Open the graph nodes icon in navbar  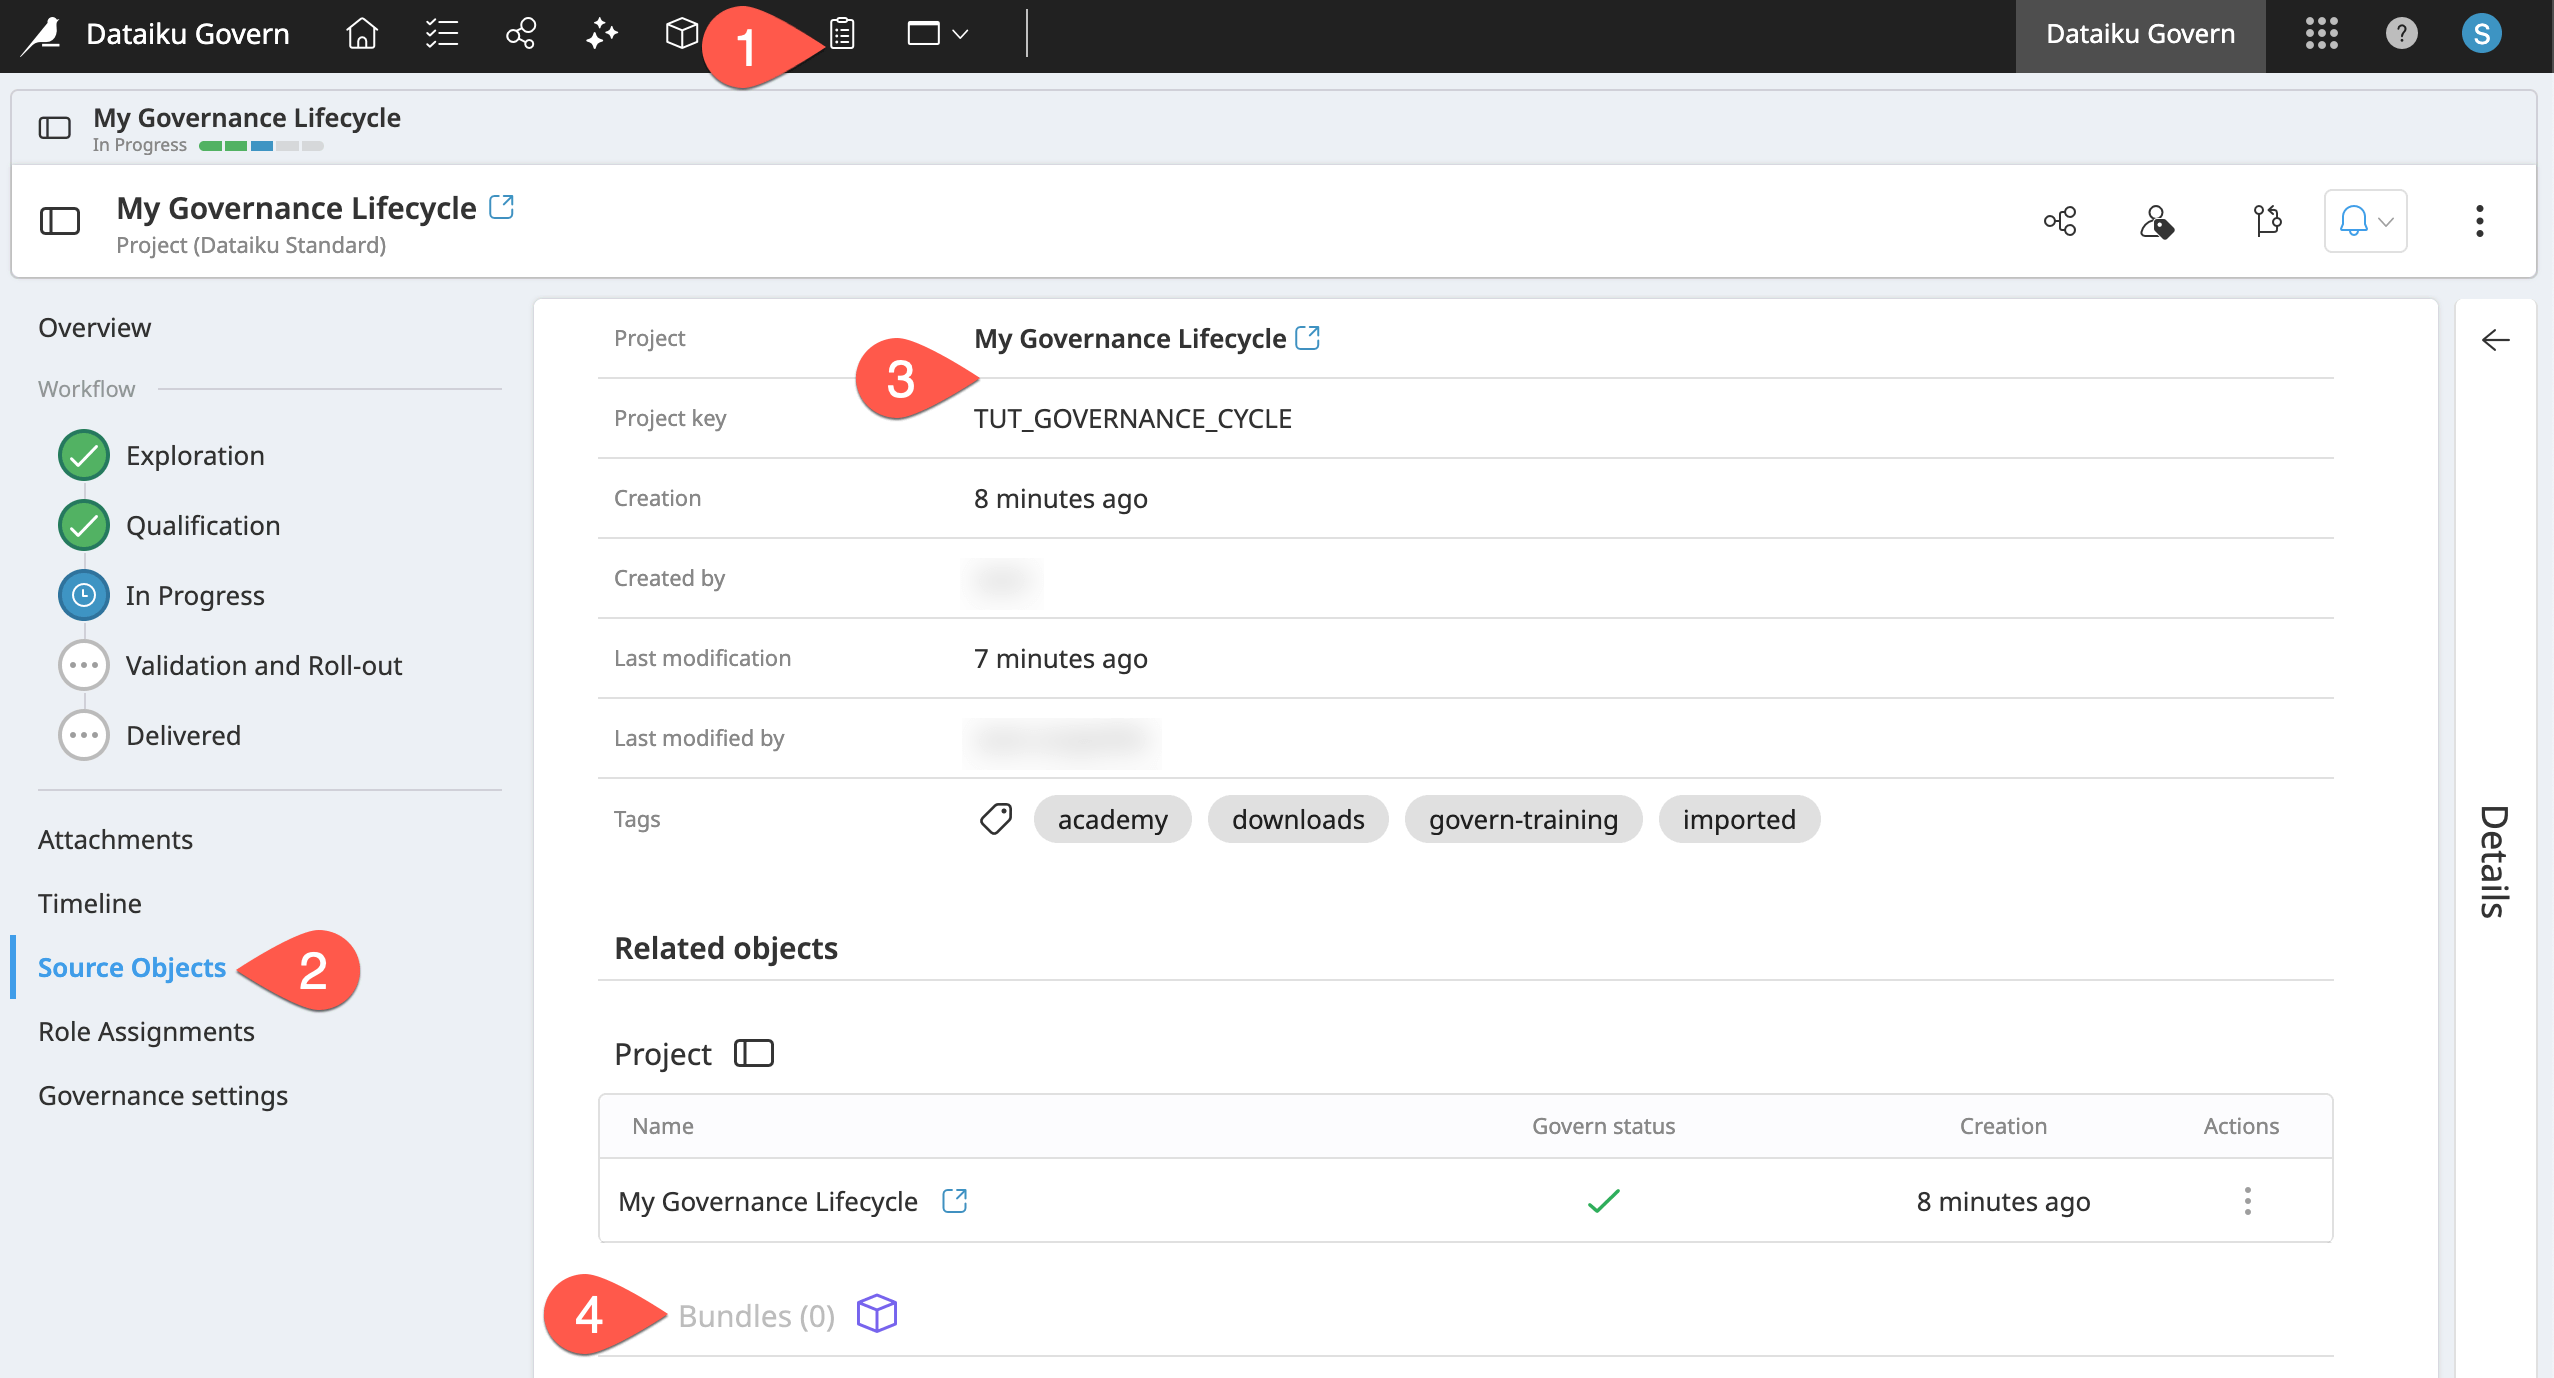[x=521, y=34]
